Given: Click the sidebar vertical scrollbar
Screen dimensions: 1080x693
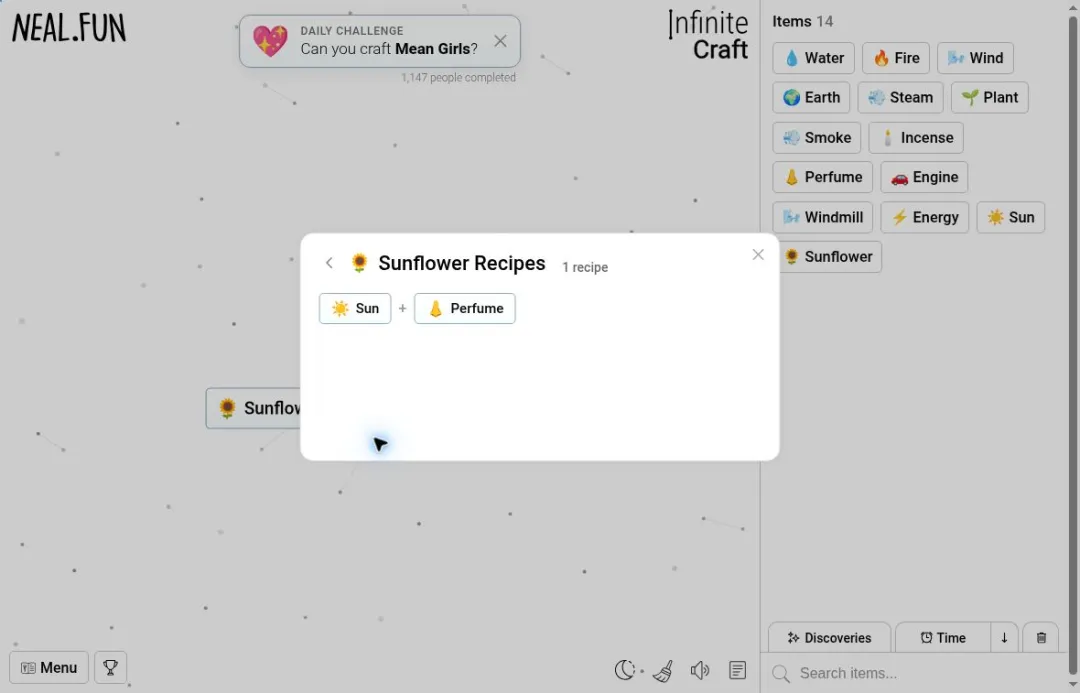Looking at the screenshot, I should [1073, 344].
